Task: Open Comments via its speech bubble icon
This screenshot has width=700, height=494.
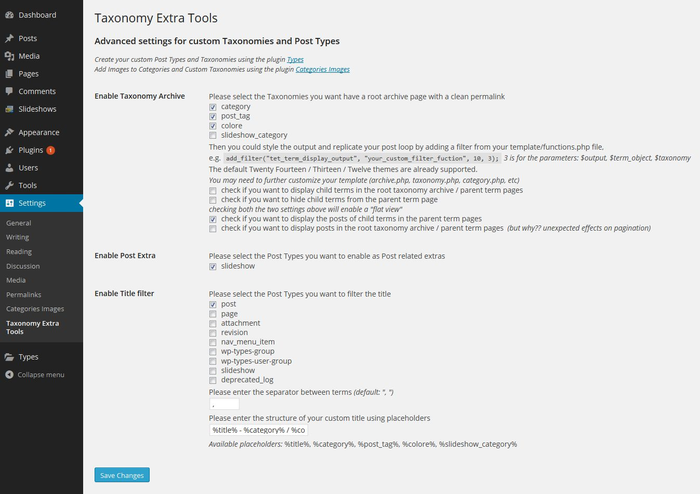Action: [x=9, y=91]
